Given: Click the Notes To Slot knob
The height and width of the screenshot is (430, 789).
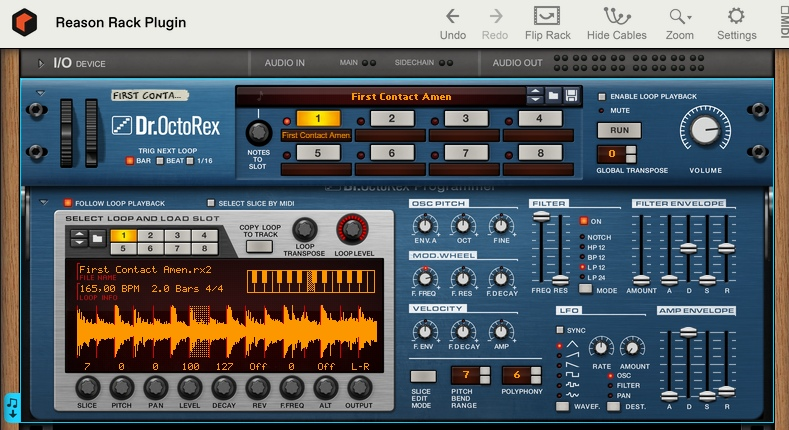Looking at the screenshot, I should tap(258, 132).
